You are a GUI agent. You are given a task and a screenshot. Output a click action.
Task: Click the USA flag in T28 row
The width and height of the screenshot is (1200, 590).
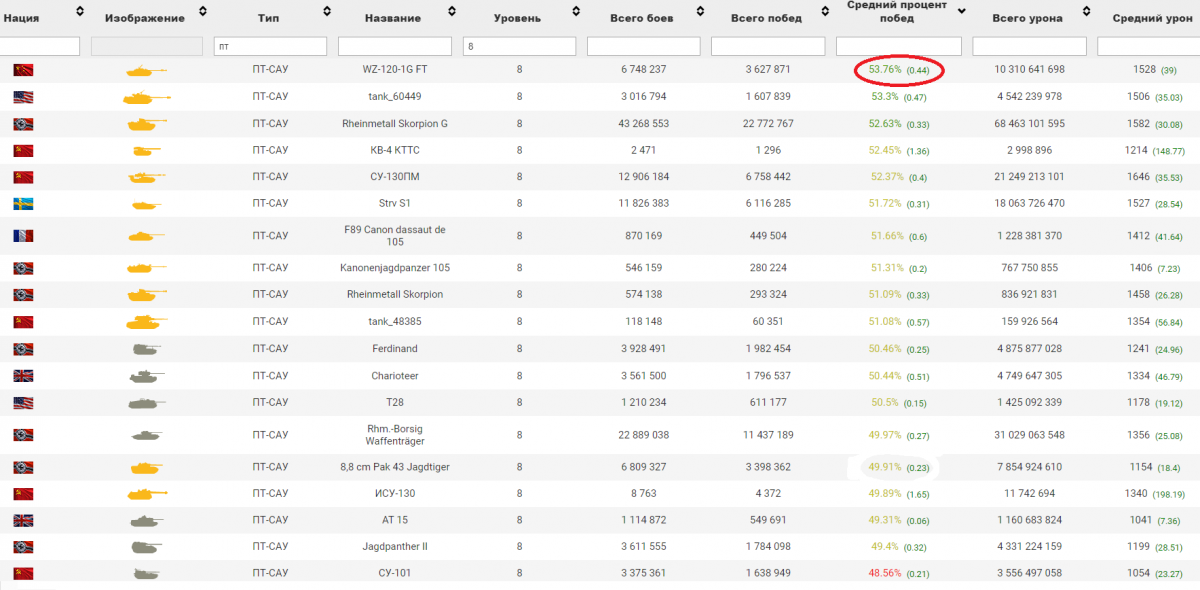pos(23,403)
